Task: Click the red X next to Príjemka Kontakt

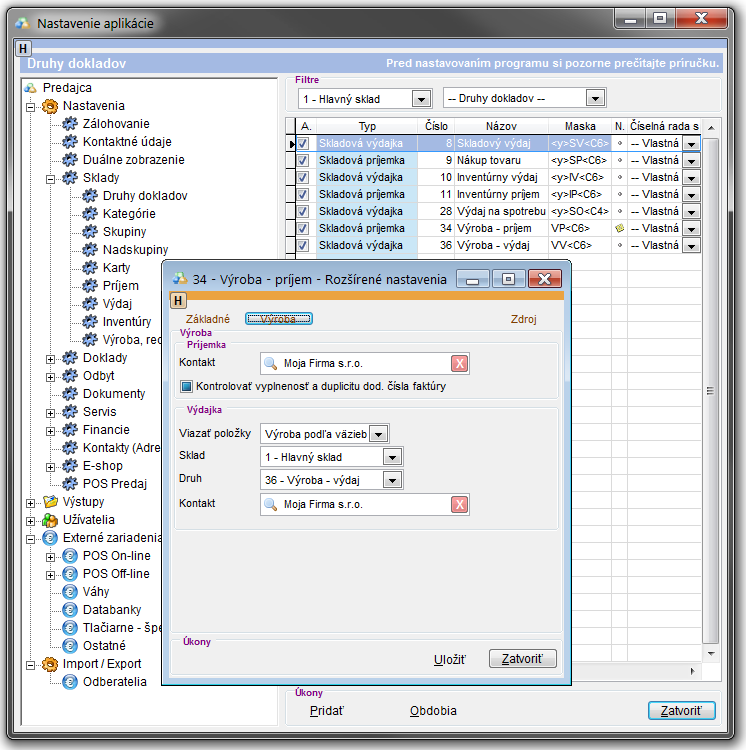Action: point(459,363)
